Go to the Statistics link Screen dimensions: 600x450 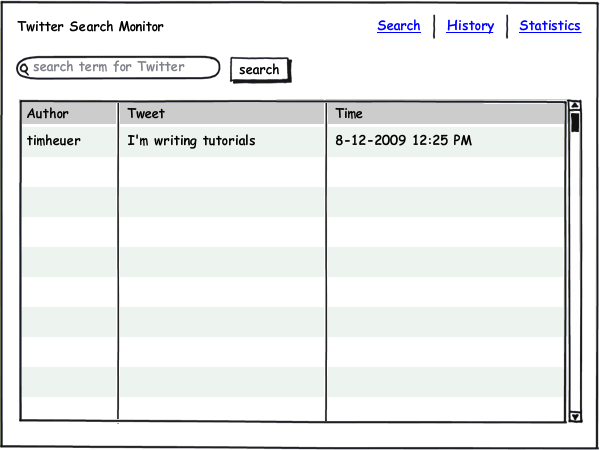550,26
